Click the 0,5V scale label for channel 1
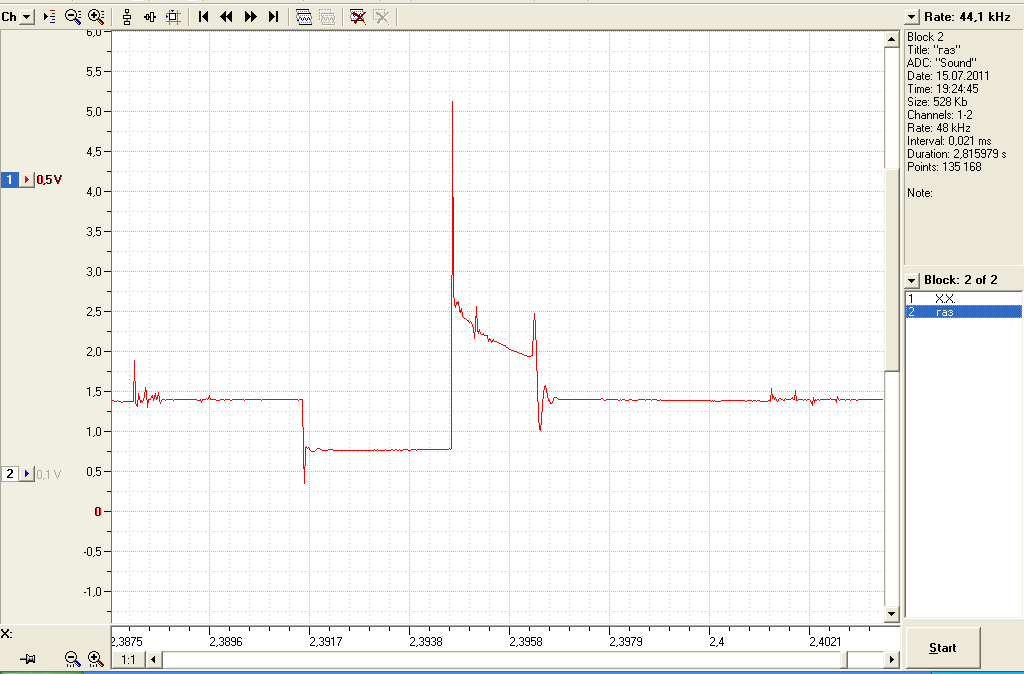The image size is (1024, 674). coord(49,180)
